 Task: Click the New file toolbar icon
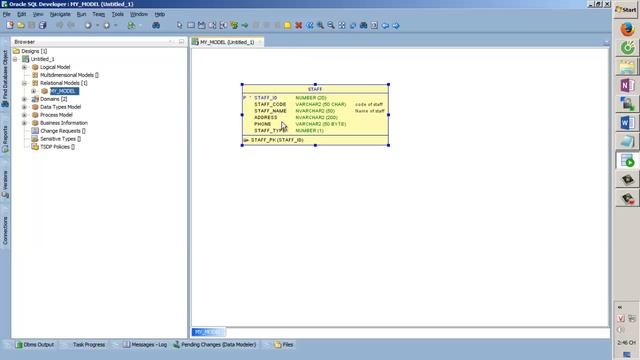click(10, 25)
